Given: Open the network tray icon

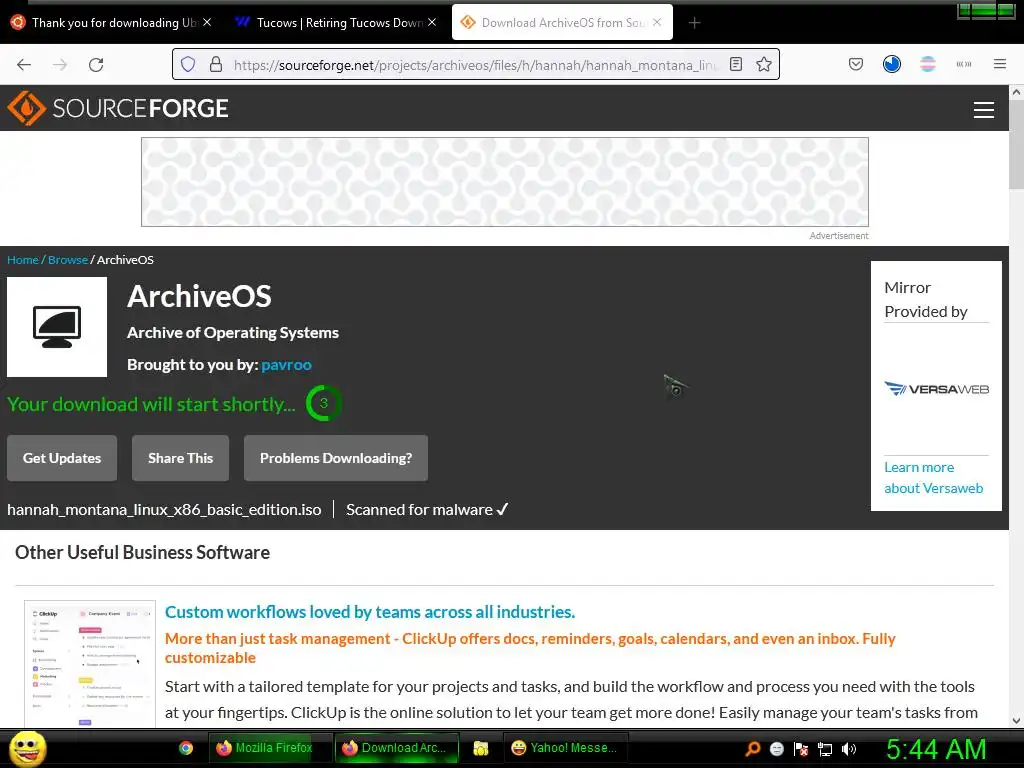Looking at the screenshot, I should point(825,748).
